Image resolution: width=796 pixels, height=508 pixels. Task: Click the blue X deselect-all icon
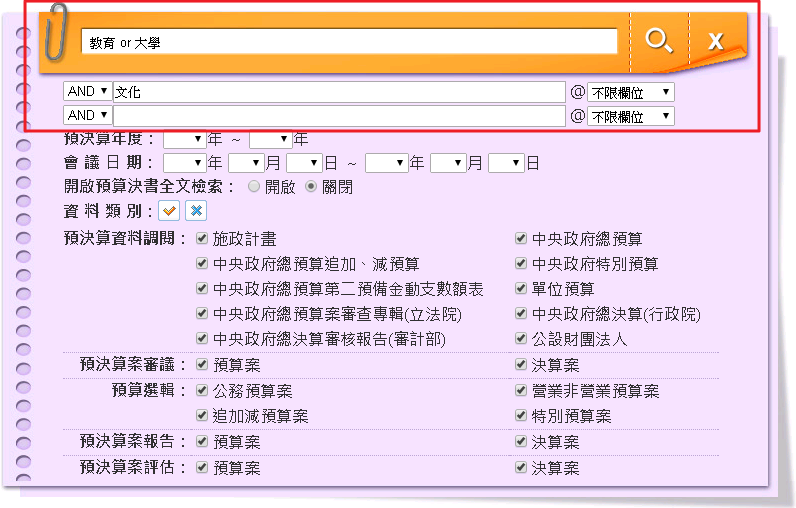click(x=197, y=211)
